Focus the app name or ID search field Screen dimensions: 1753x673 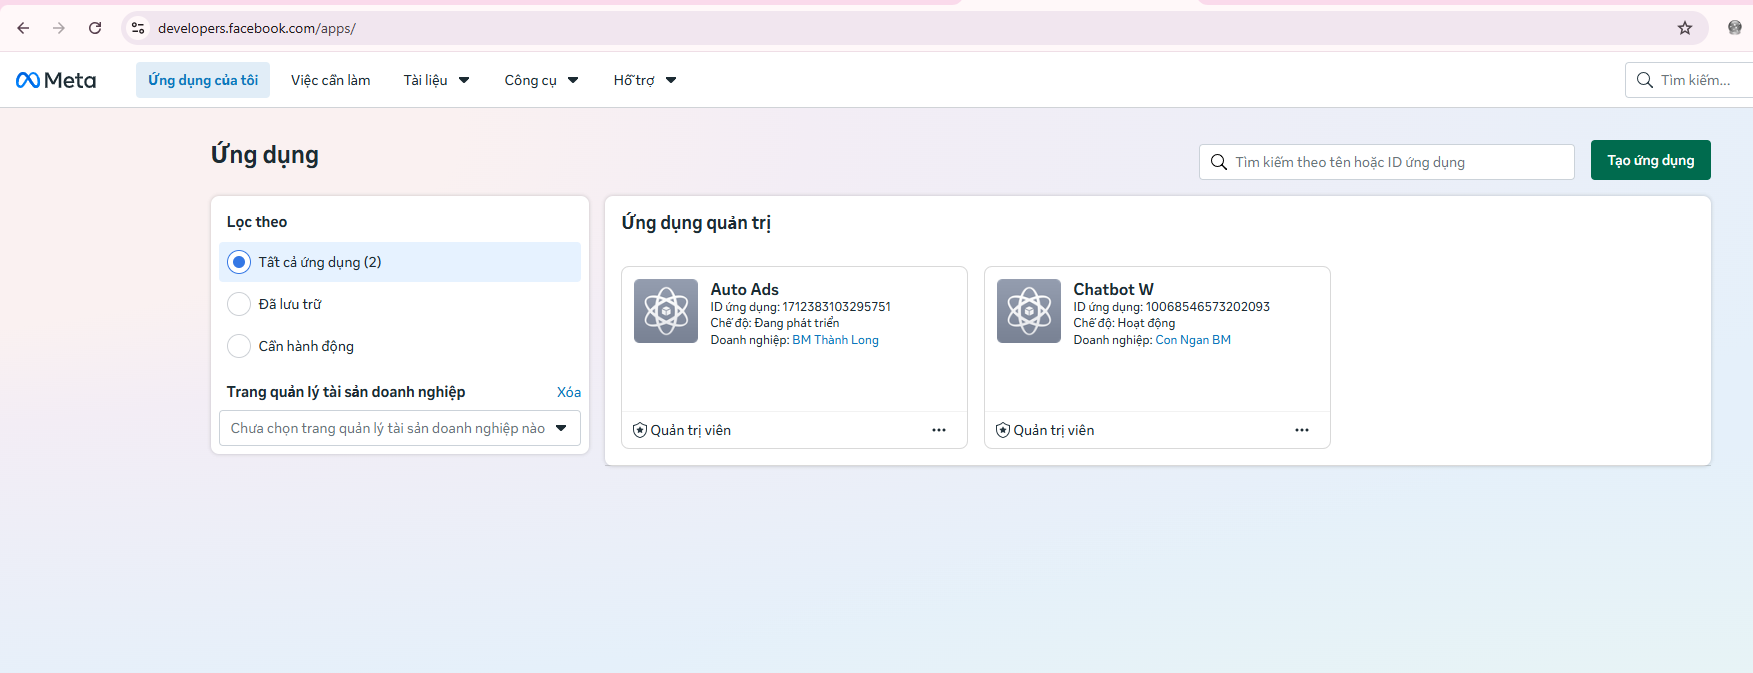[x=1386, y=162]
